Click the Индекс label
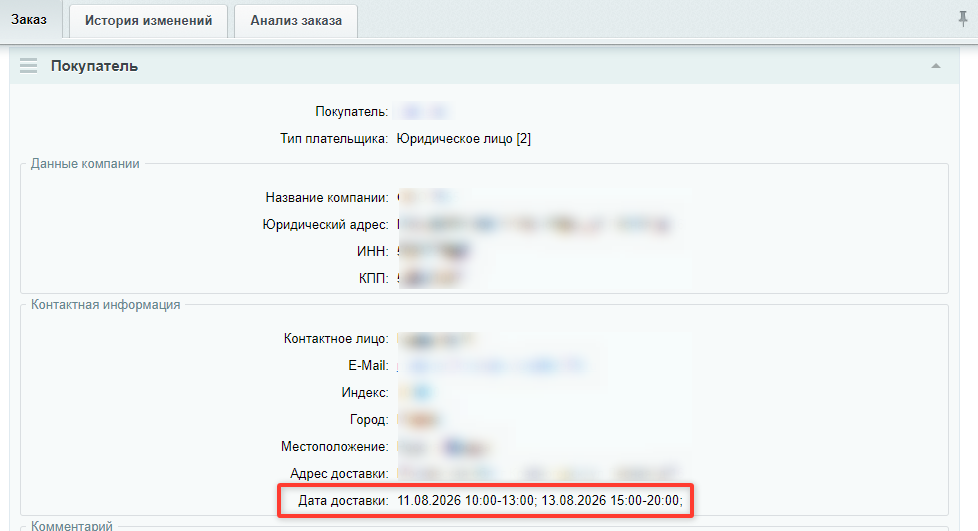This screenshot has width=978, height=531. point(365,392)
